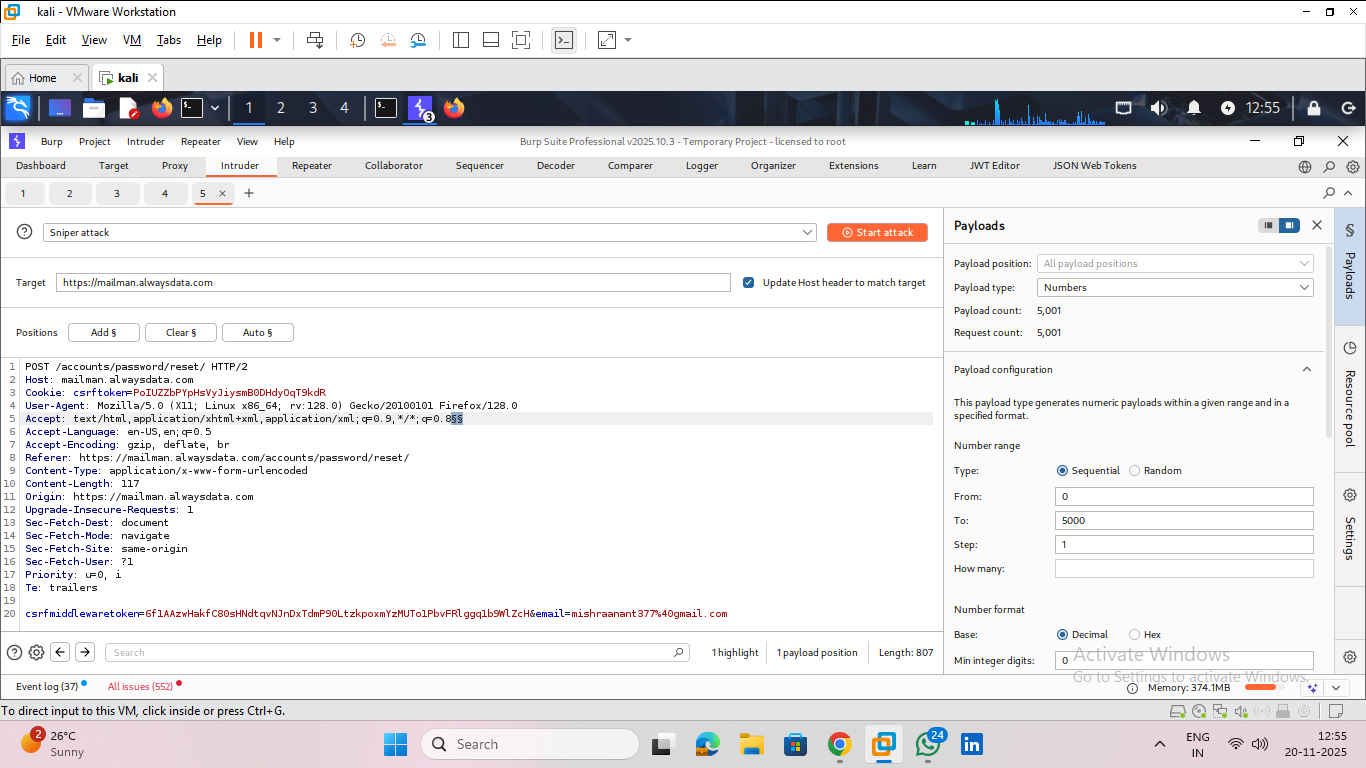
Task: Open Intruder Settings side panel icon
Action: (1349, 495)
